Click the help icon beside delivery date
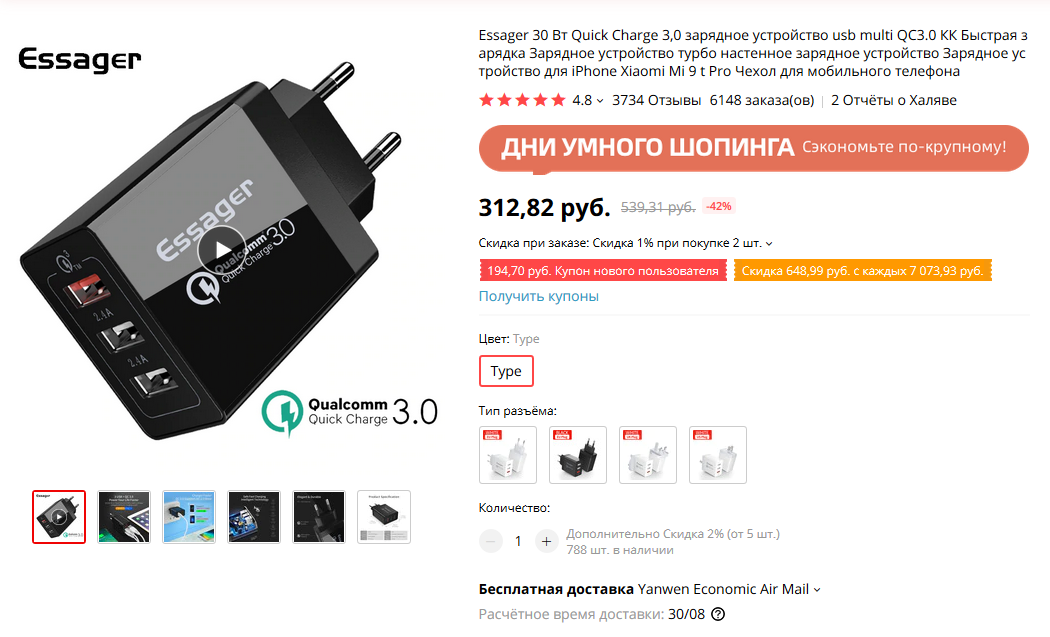1050x637 pixels. point(718,614)
